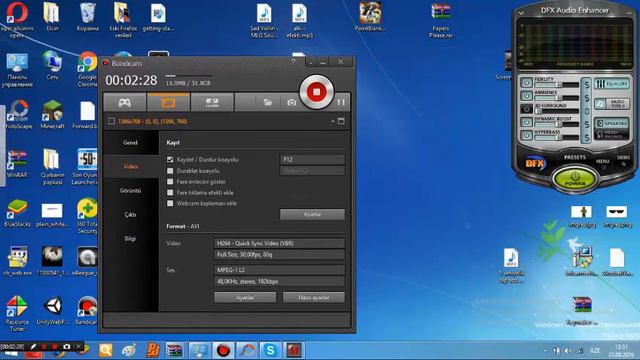Click the recording area rectangle icon
The height and width of the screenshot is (360, 640).
(111, 121)
